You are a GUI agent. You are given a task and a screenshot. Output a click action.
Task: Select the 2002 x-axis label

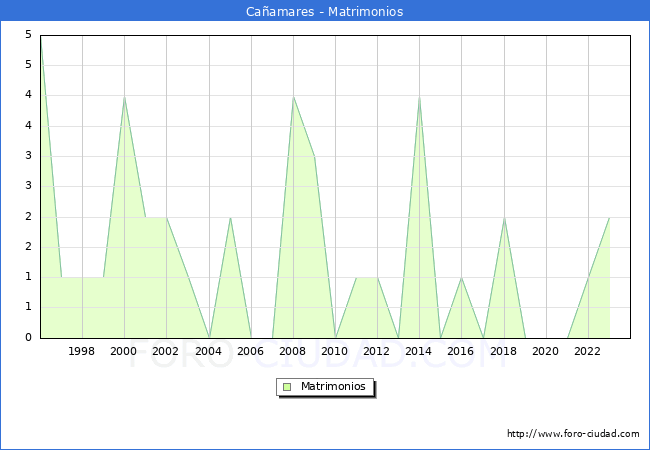point(165,351)
